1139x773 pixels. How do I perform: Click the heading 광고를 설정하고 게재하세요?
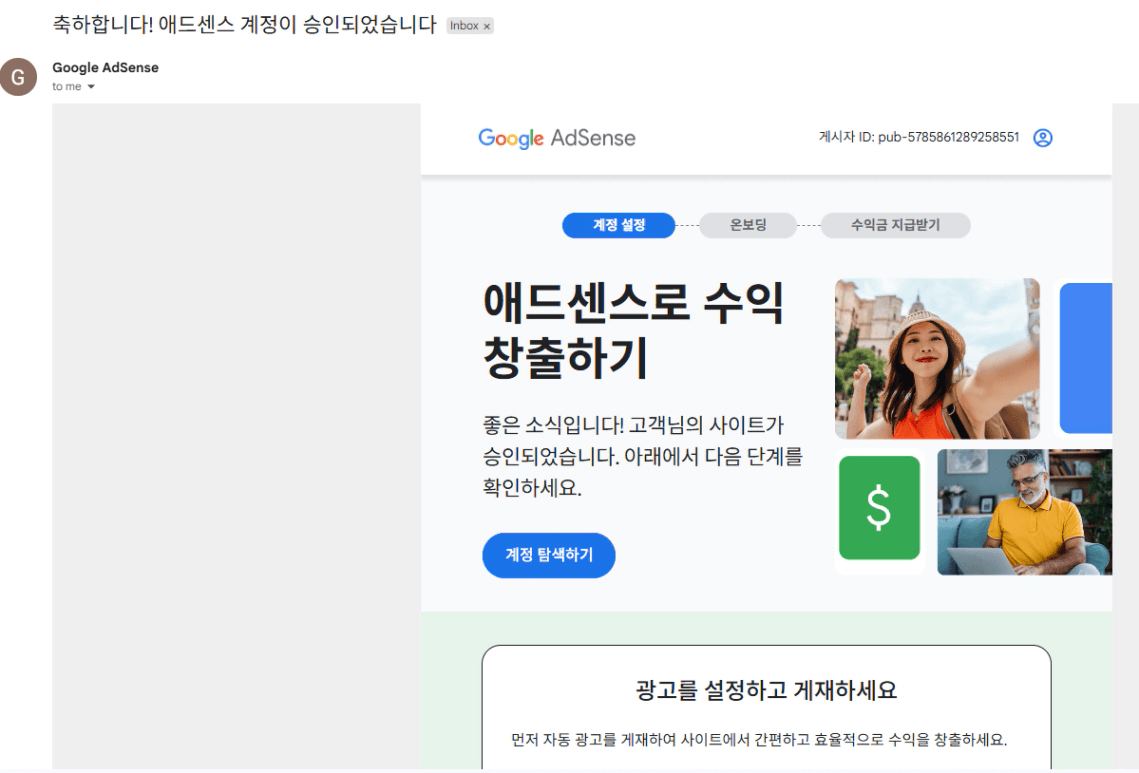(x=766, y=689)
